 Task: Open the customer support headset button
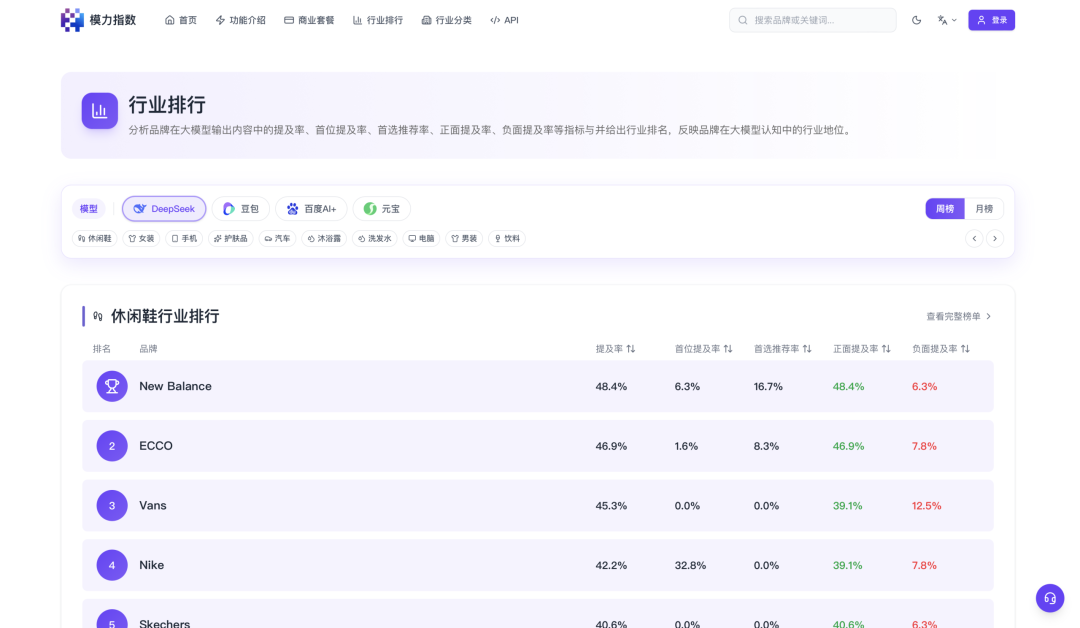coord(1050,598)
